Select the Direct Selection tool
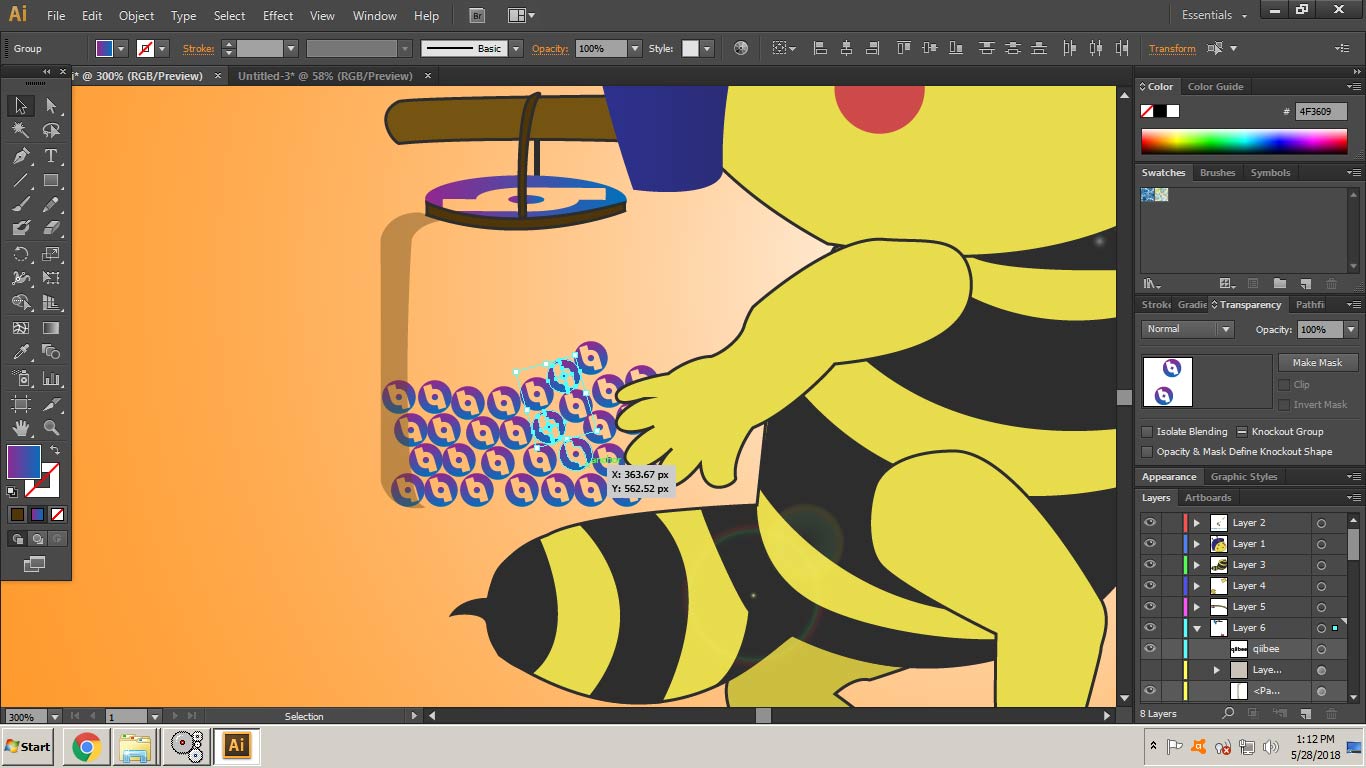Screen dimensions: 1366x768 [x=51, y=106]
